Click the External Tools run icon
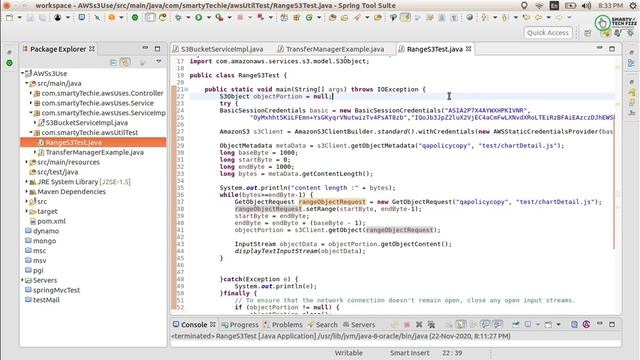640x360 pixels. (x=220, y=18)
